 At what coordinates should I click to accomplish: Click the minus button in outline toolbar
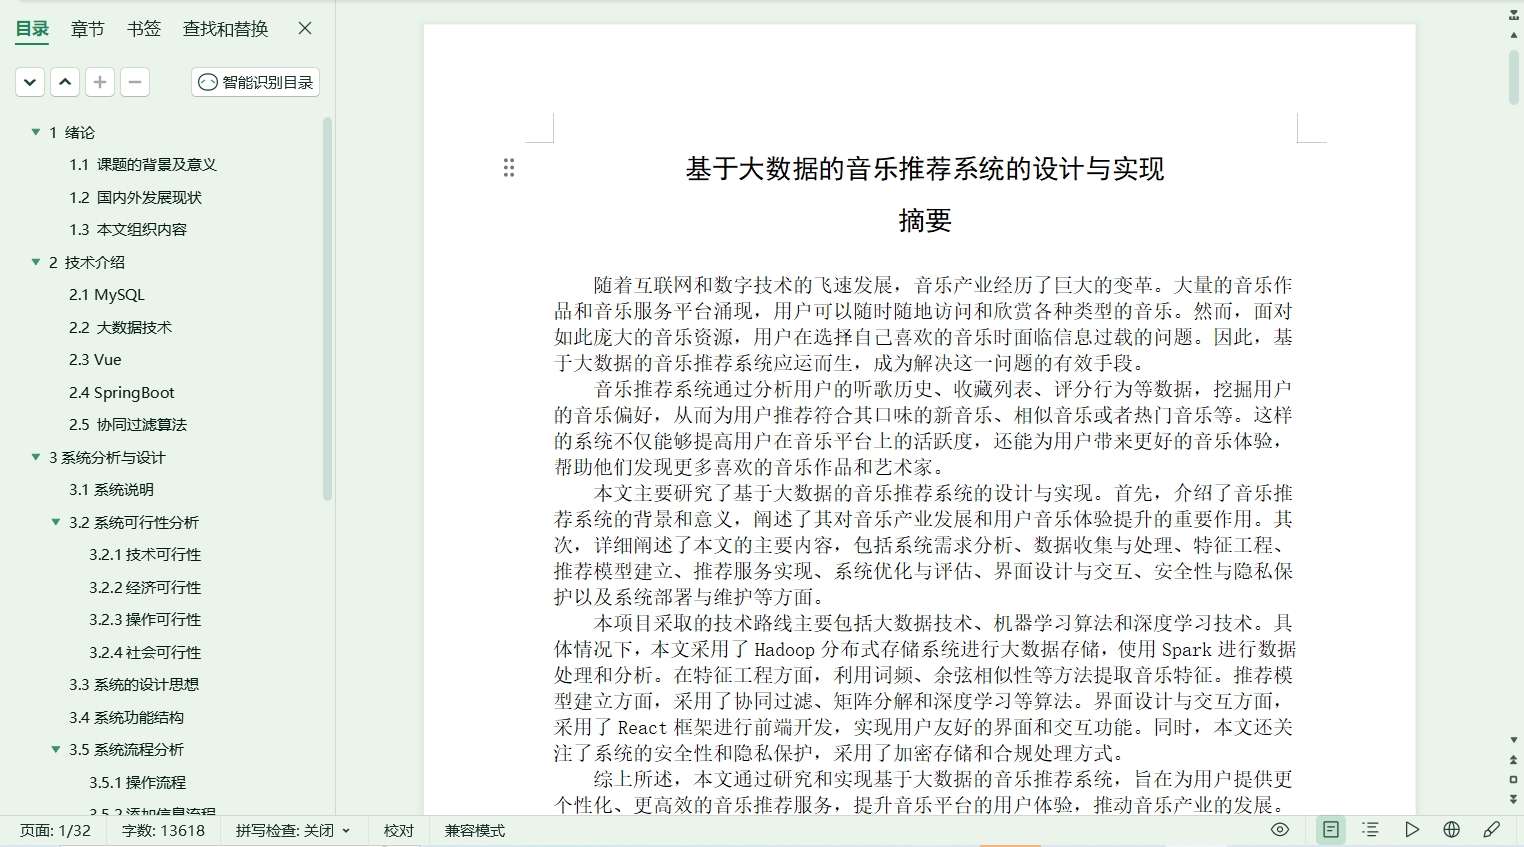point(135,82)
